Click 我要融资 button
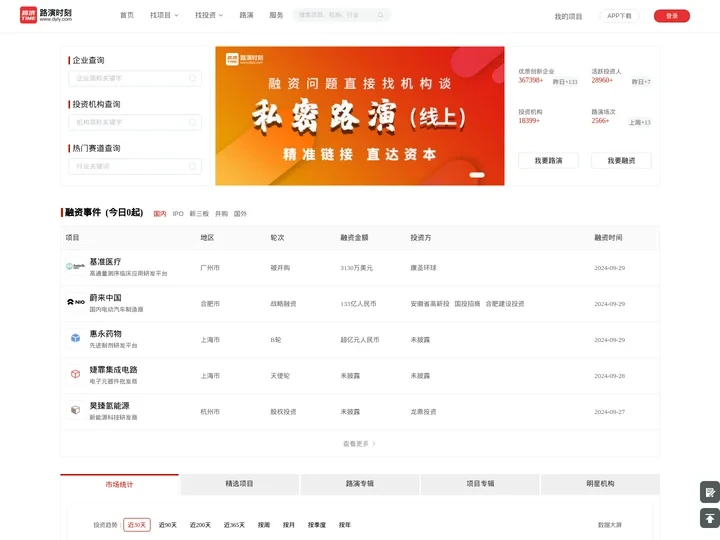This screenshot has width=720, height=540. (x=621, y=161)
